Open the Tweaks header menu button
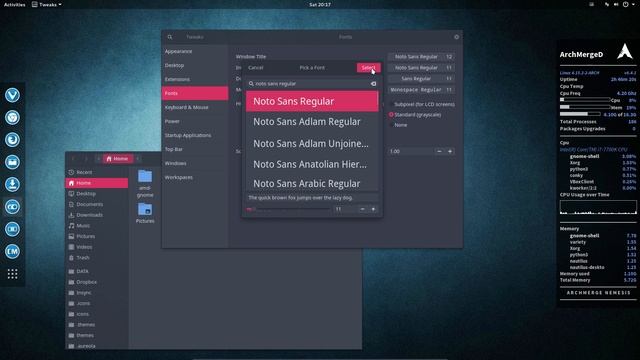 [x=456, y=37]
